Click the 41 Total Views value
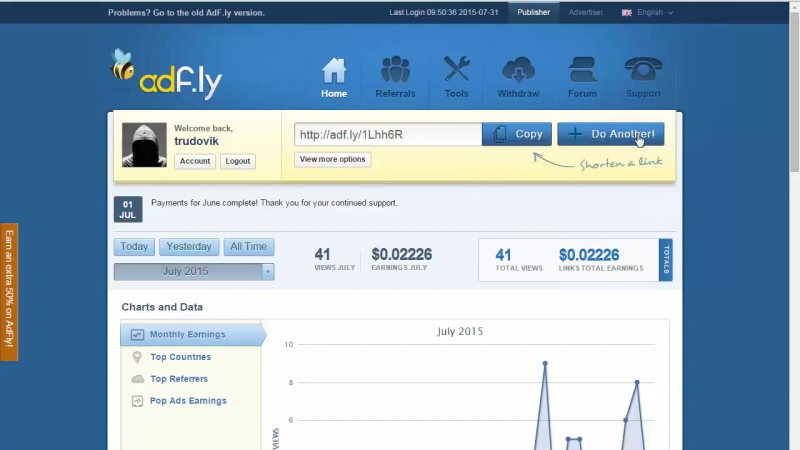The width and height of the screenshot is (800, 450). [x=503, y=255]
